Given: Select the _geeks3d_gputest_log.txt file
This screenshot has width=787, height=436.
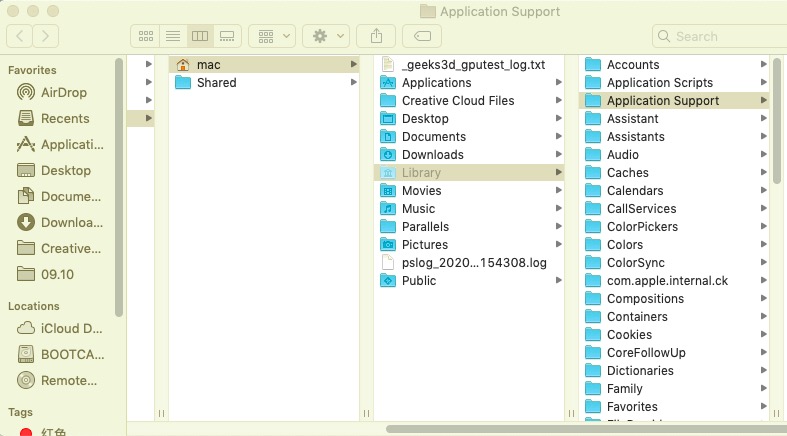Looking at the screenshot, I should (x=469, y=65).
